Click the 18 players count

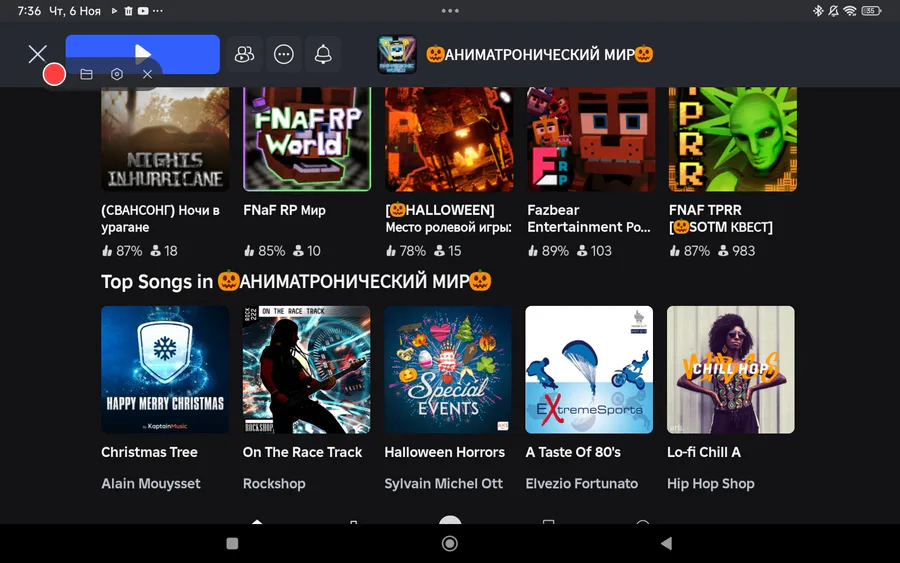pos(164,251)
